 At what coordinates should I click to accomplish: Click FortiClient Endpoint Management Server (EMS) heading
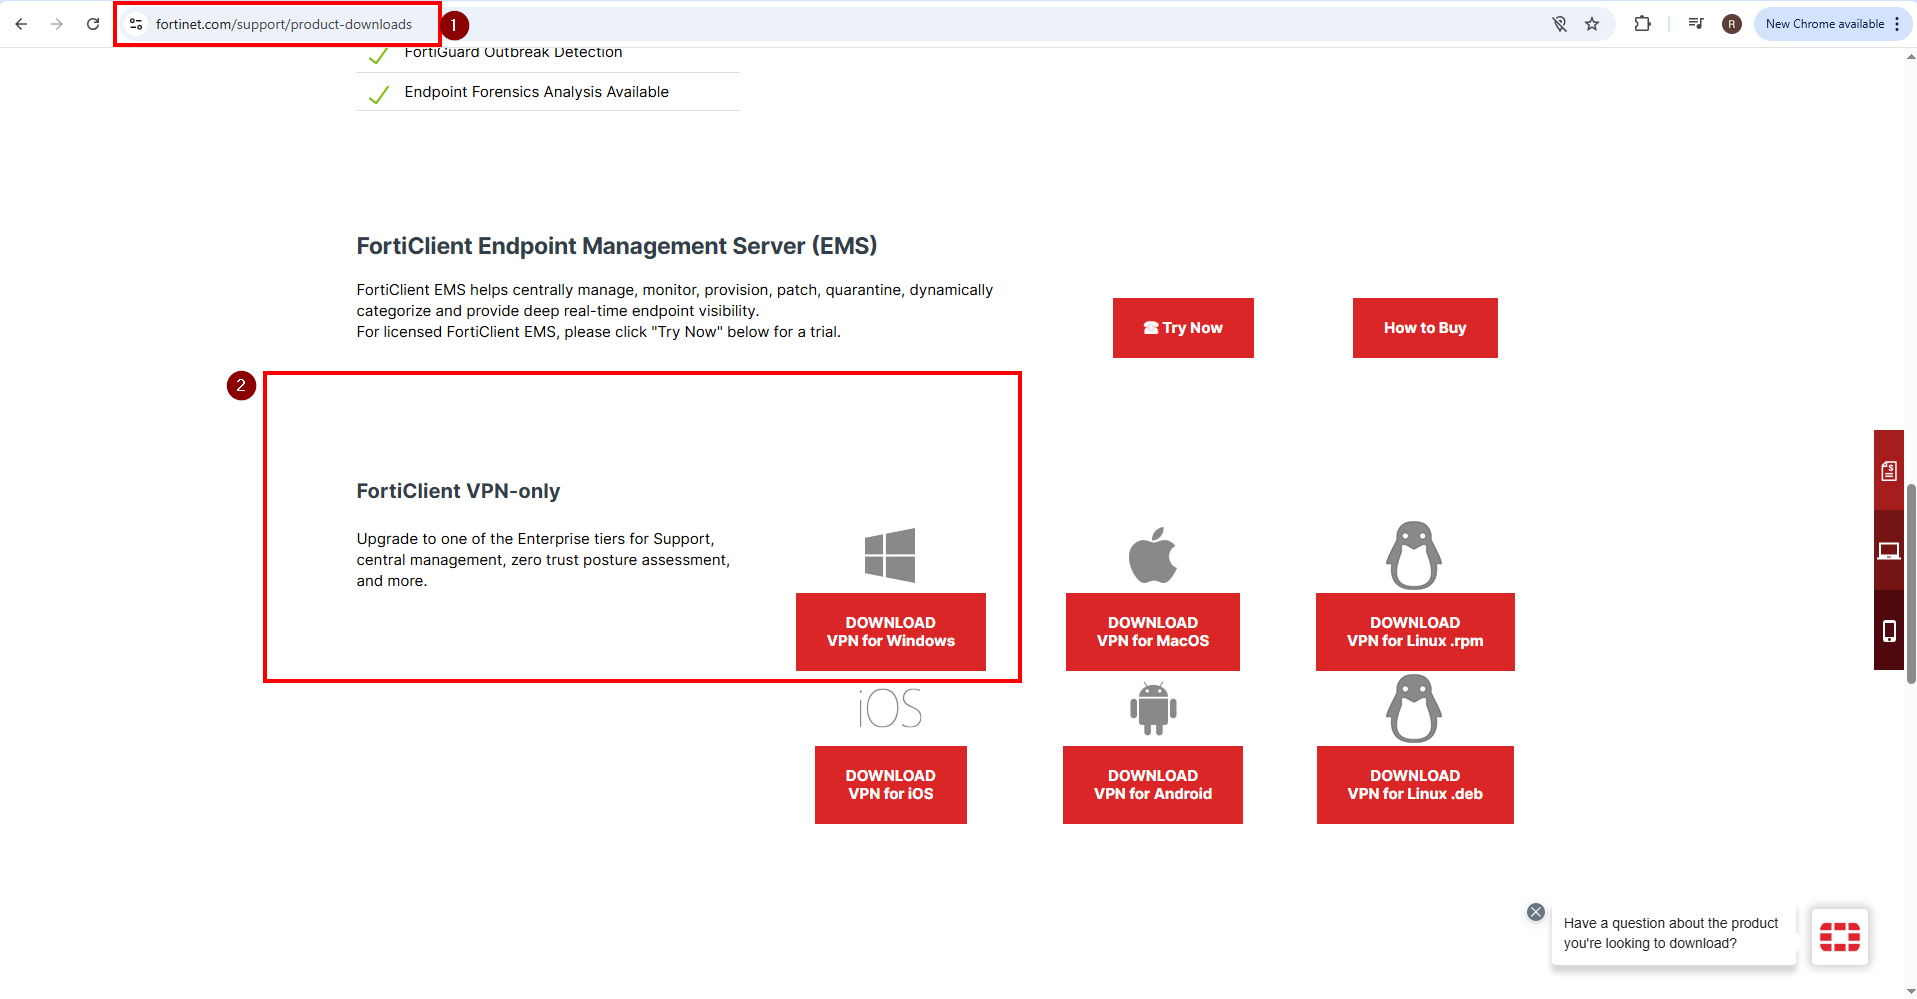(617, 246)
